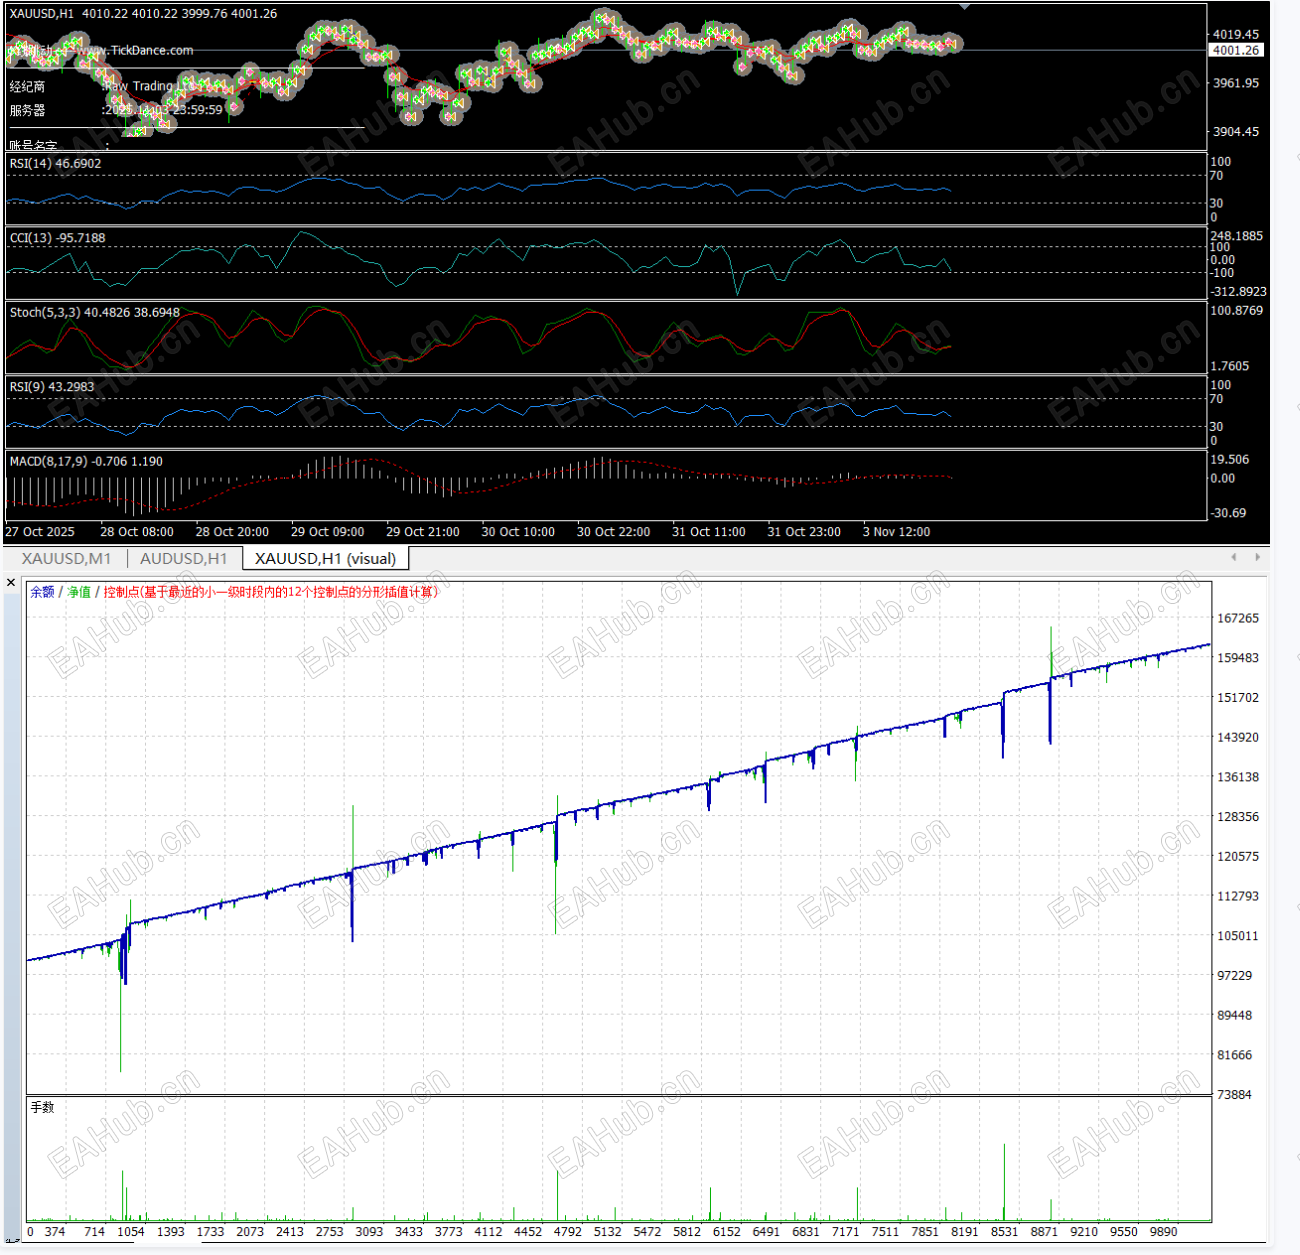Click the 27 Oct 2025 time axis label
The height and width of the screenshot is (1255, 1300).
(40, 532)
